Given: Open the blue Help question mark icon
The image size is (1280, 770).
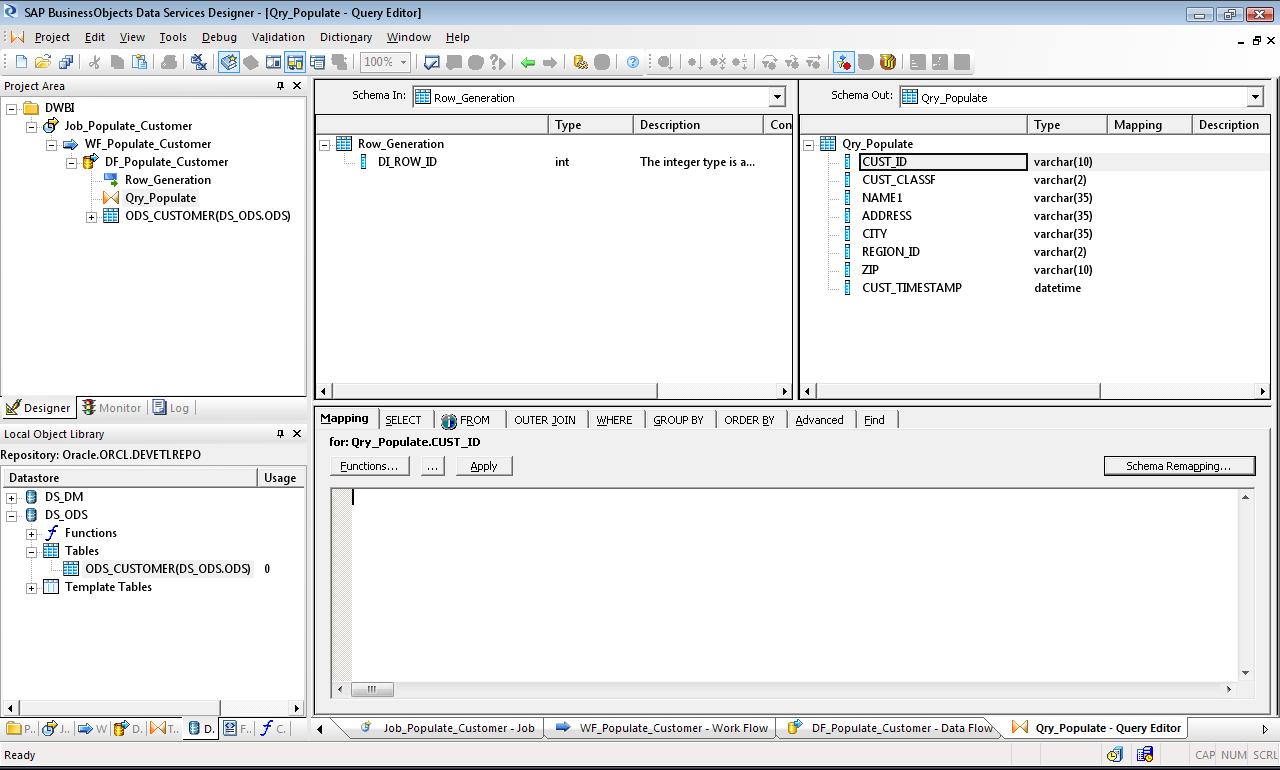Looking at the screenshot, I should point(633,62).
